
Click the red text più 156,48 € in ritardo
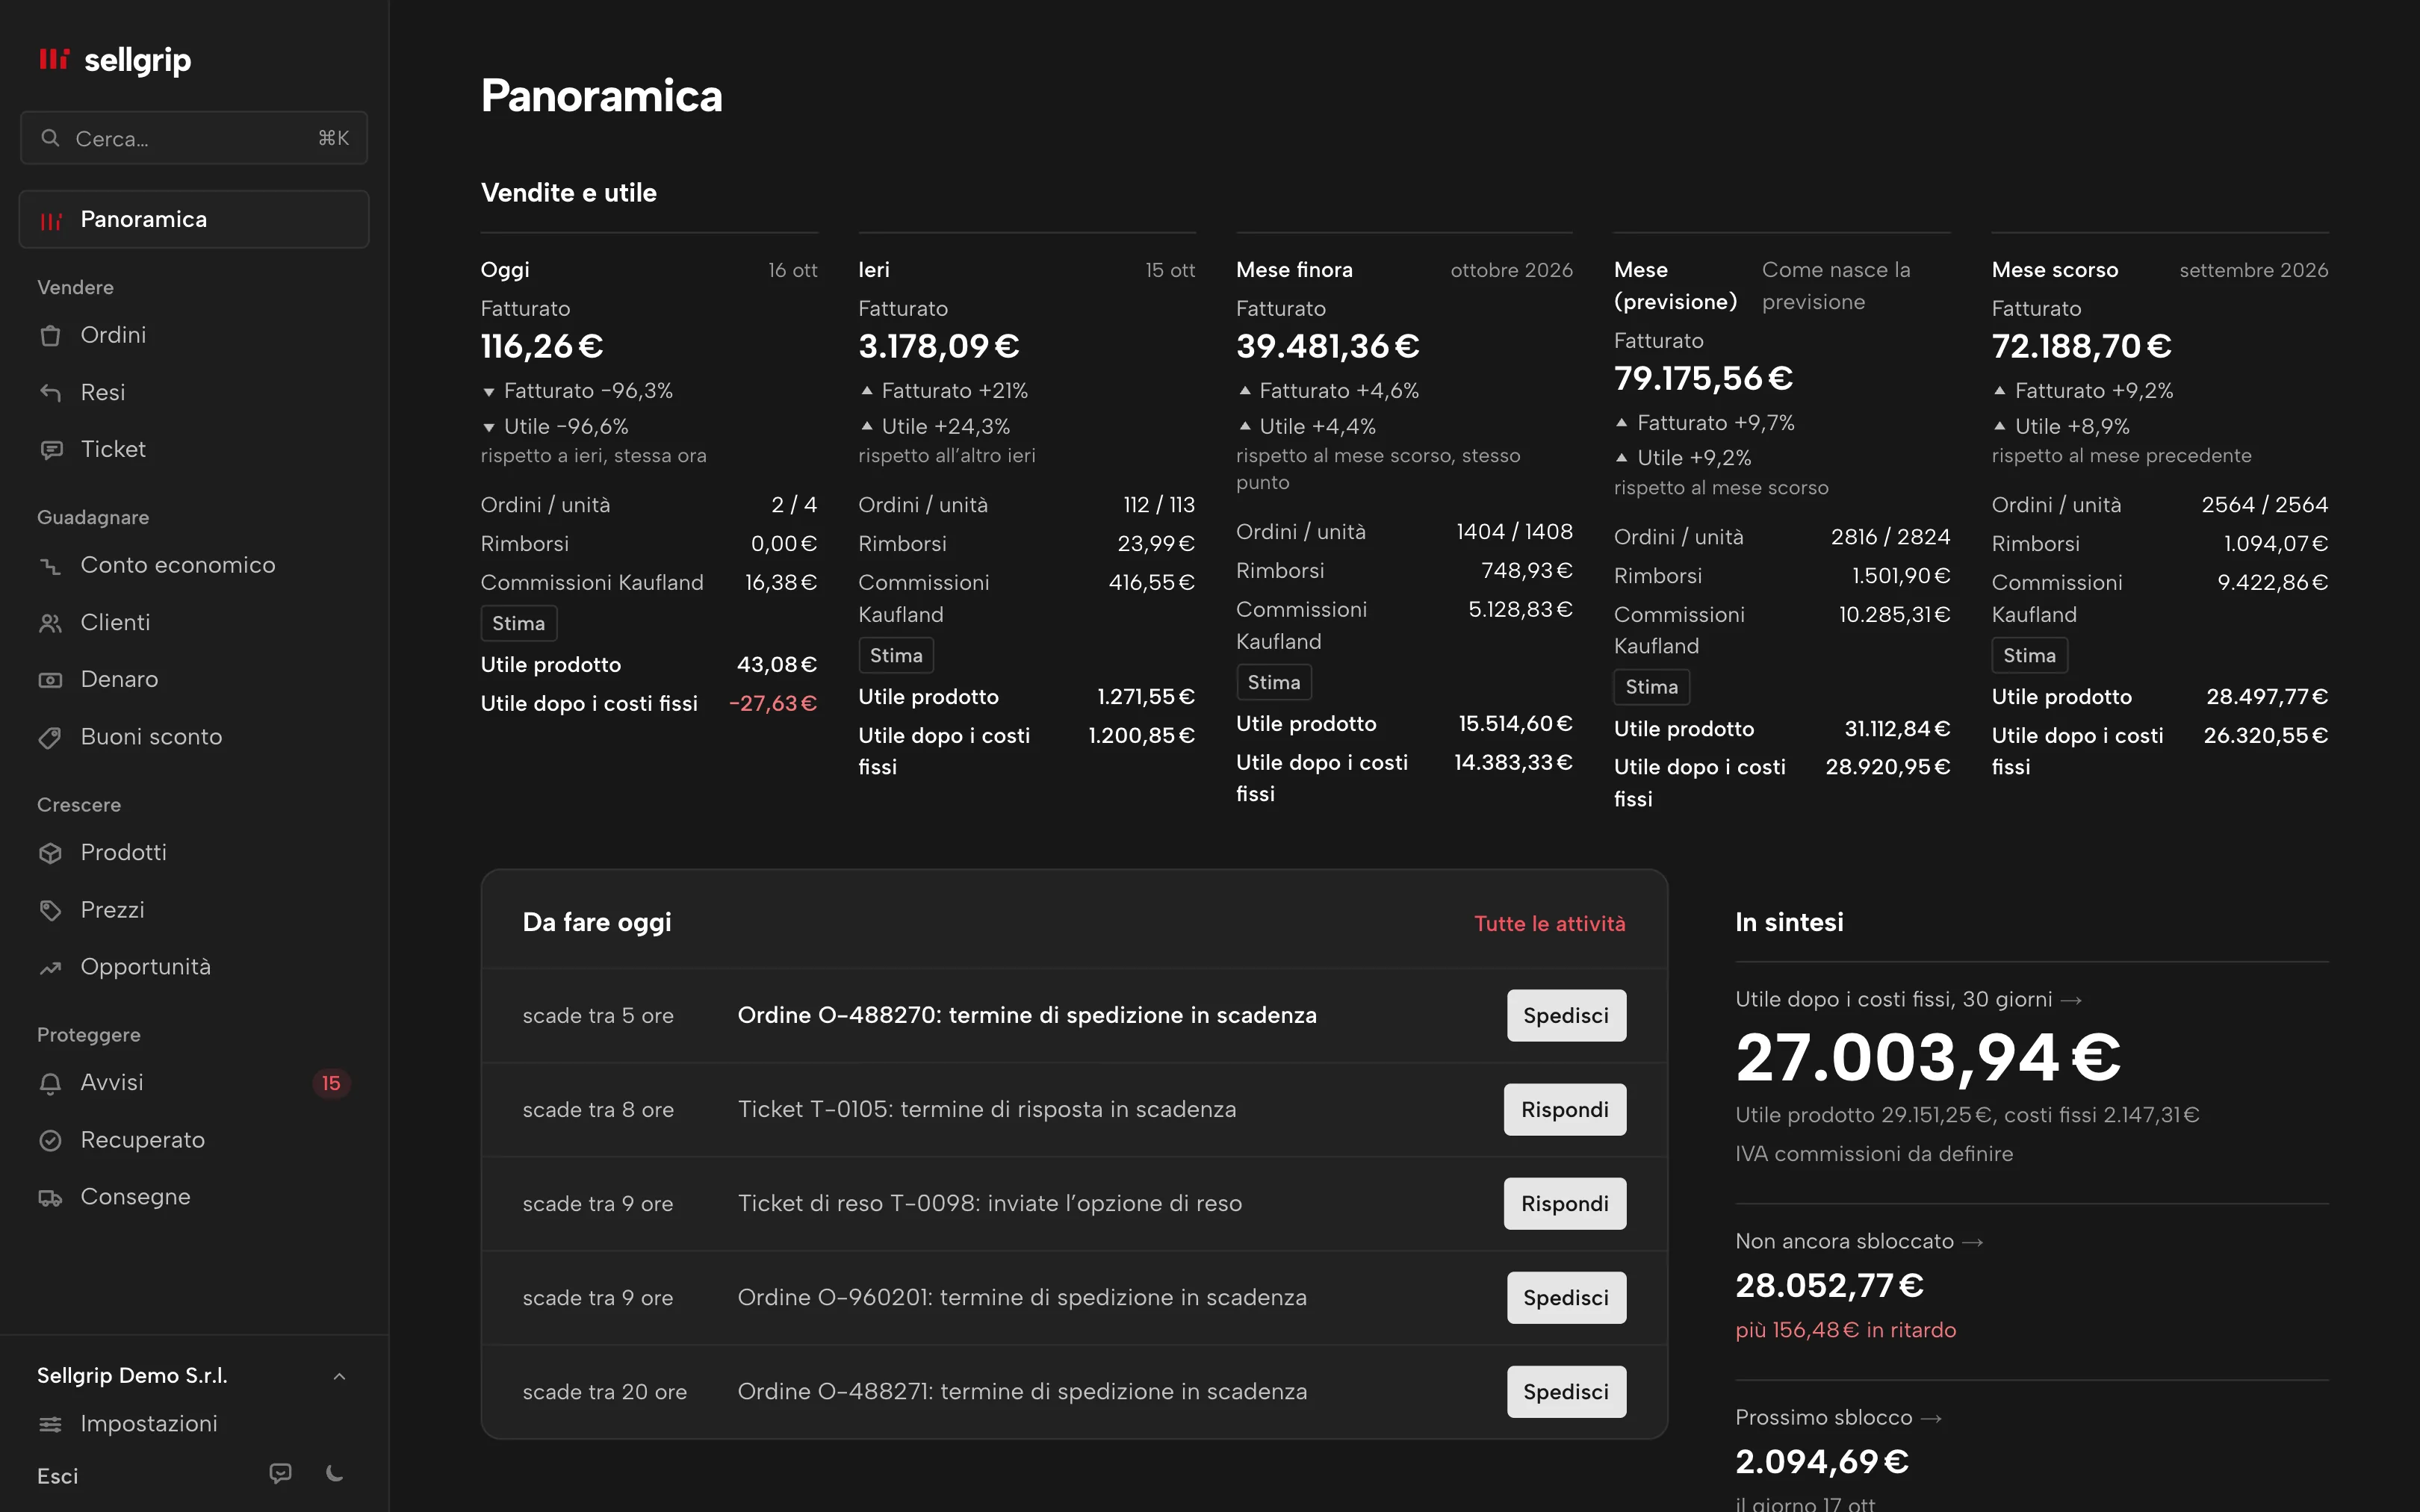coord(1845,1330)
